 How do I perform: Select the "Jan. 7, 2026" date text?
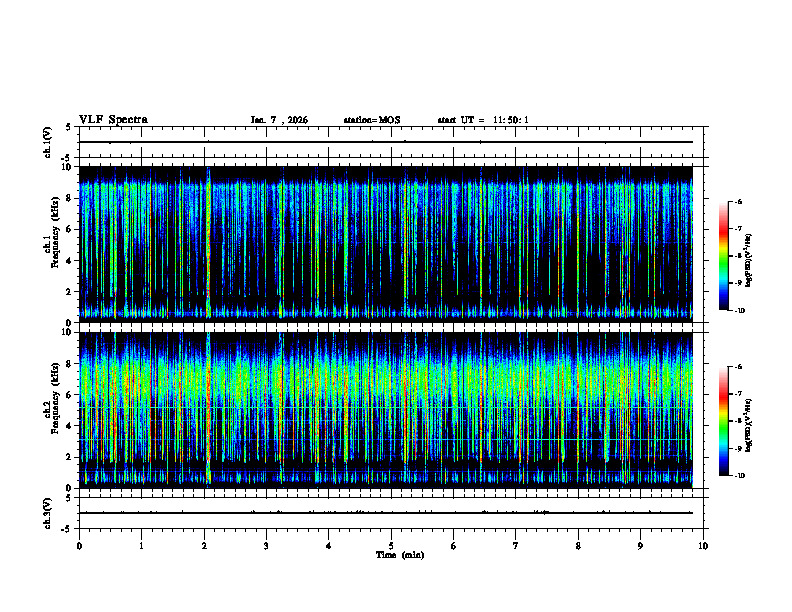[279, 120]
